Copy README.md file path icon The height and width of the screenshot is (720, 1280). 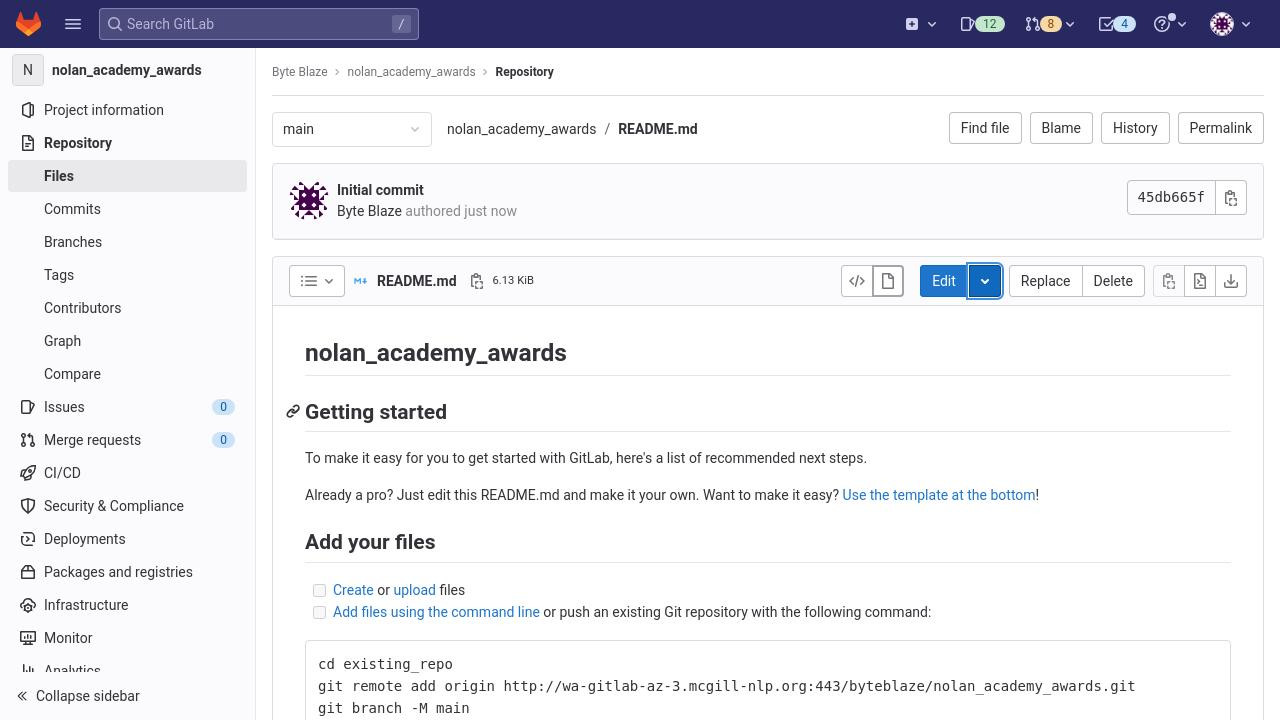477,281
